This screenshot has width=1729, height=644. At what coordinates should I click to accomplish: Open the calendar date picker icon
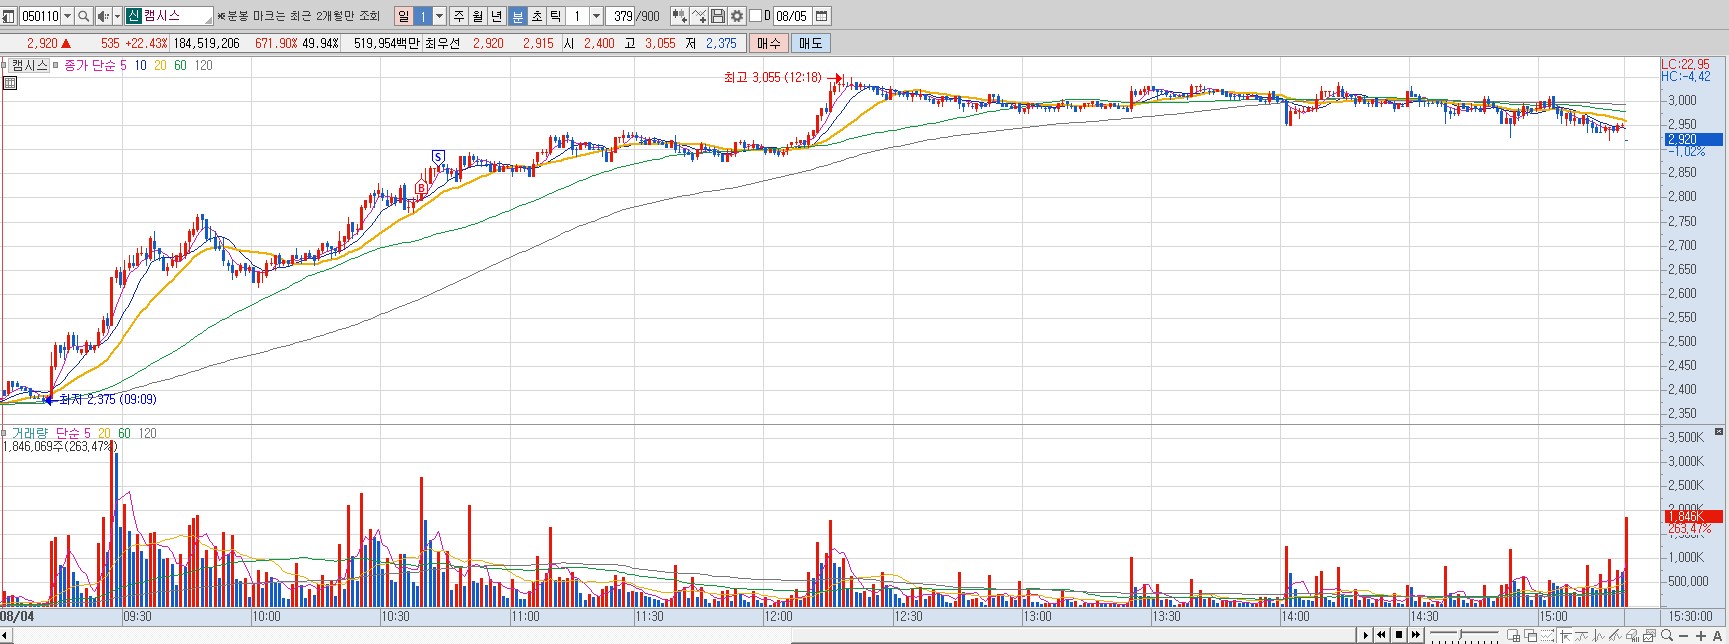coord(821,16)
